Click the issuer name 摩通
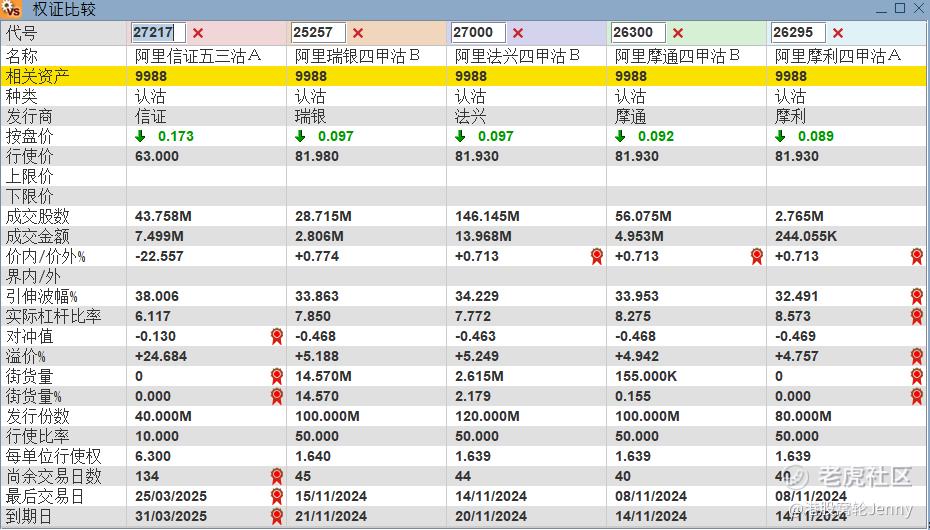 coord(631,117)
